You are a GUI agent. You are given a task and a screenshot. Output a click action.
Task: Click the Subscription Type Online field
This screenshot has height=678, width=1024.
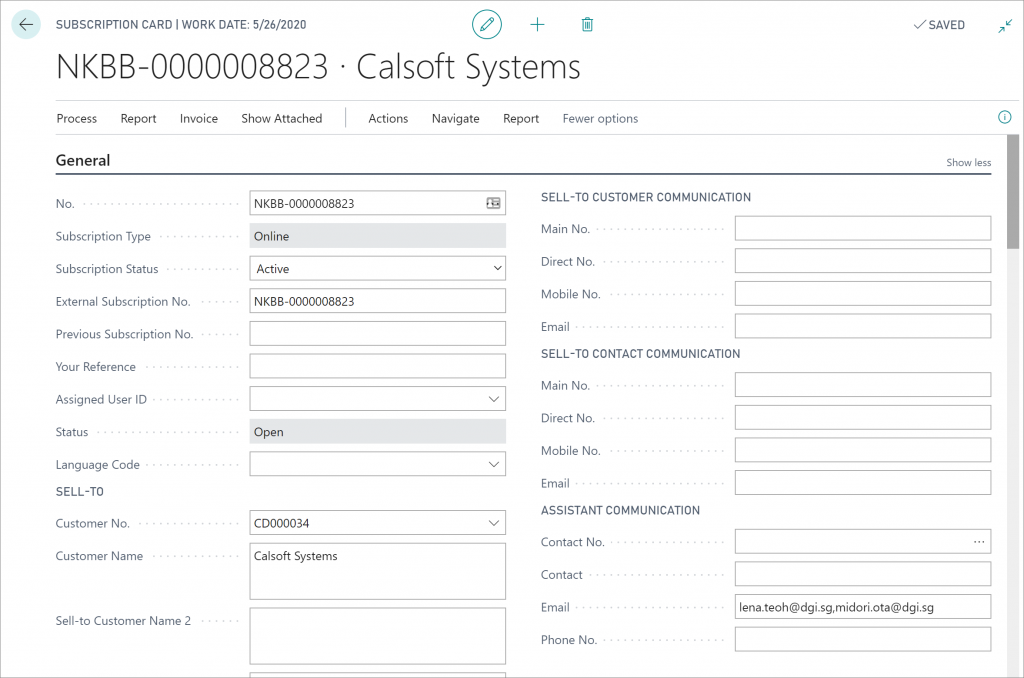pyautogui.click(x=377, y=236)
